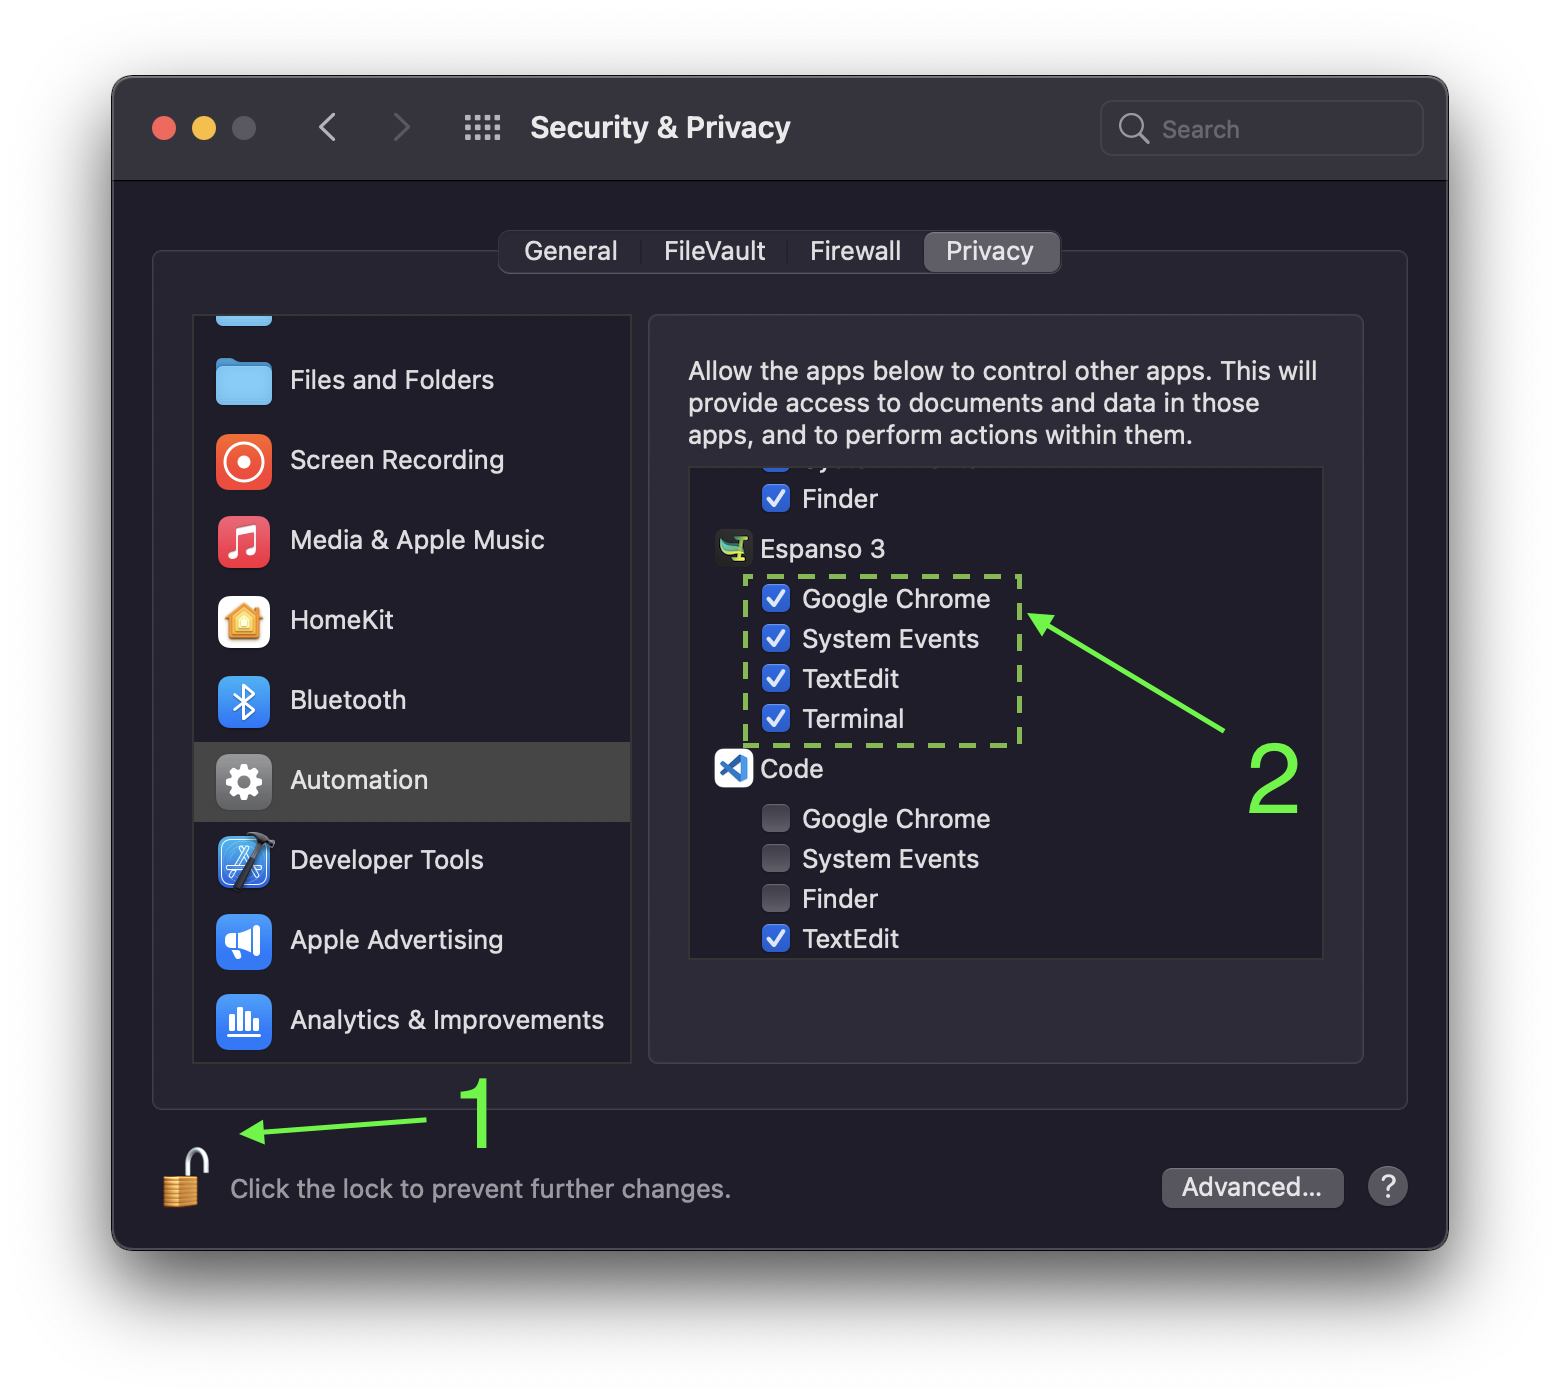1560x1398 pixels.
Task: Open Analytics & Improvements category
Action: point(446,1021)
